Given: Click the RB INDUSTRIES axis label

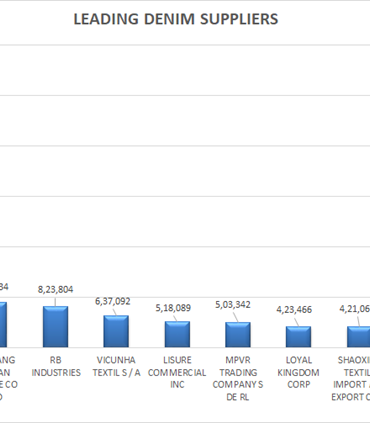Looking at the screenshot, I should point(56,366).
